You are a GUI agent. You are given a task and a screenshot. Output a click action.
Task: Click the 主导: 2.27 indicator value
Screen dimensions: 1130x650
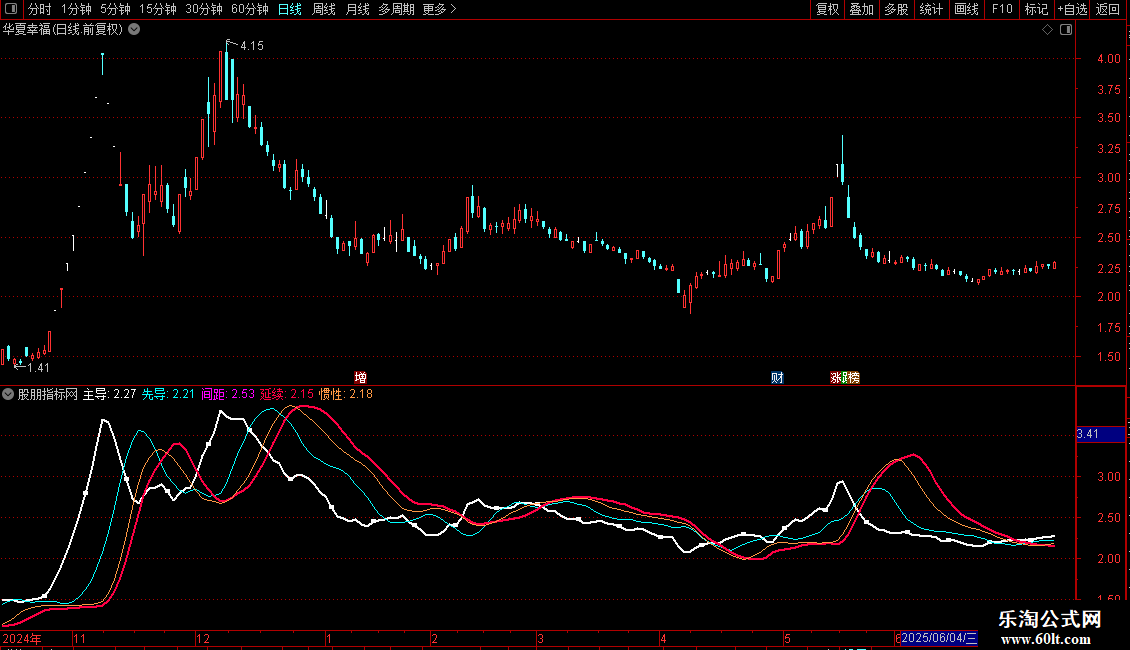coord(110,394)
